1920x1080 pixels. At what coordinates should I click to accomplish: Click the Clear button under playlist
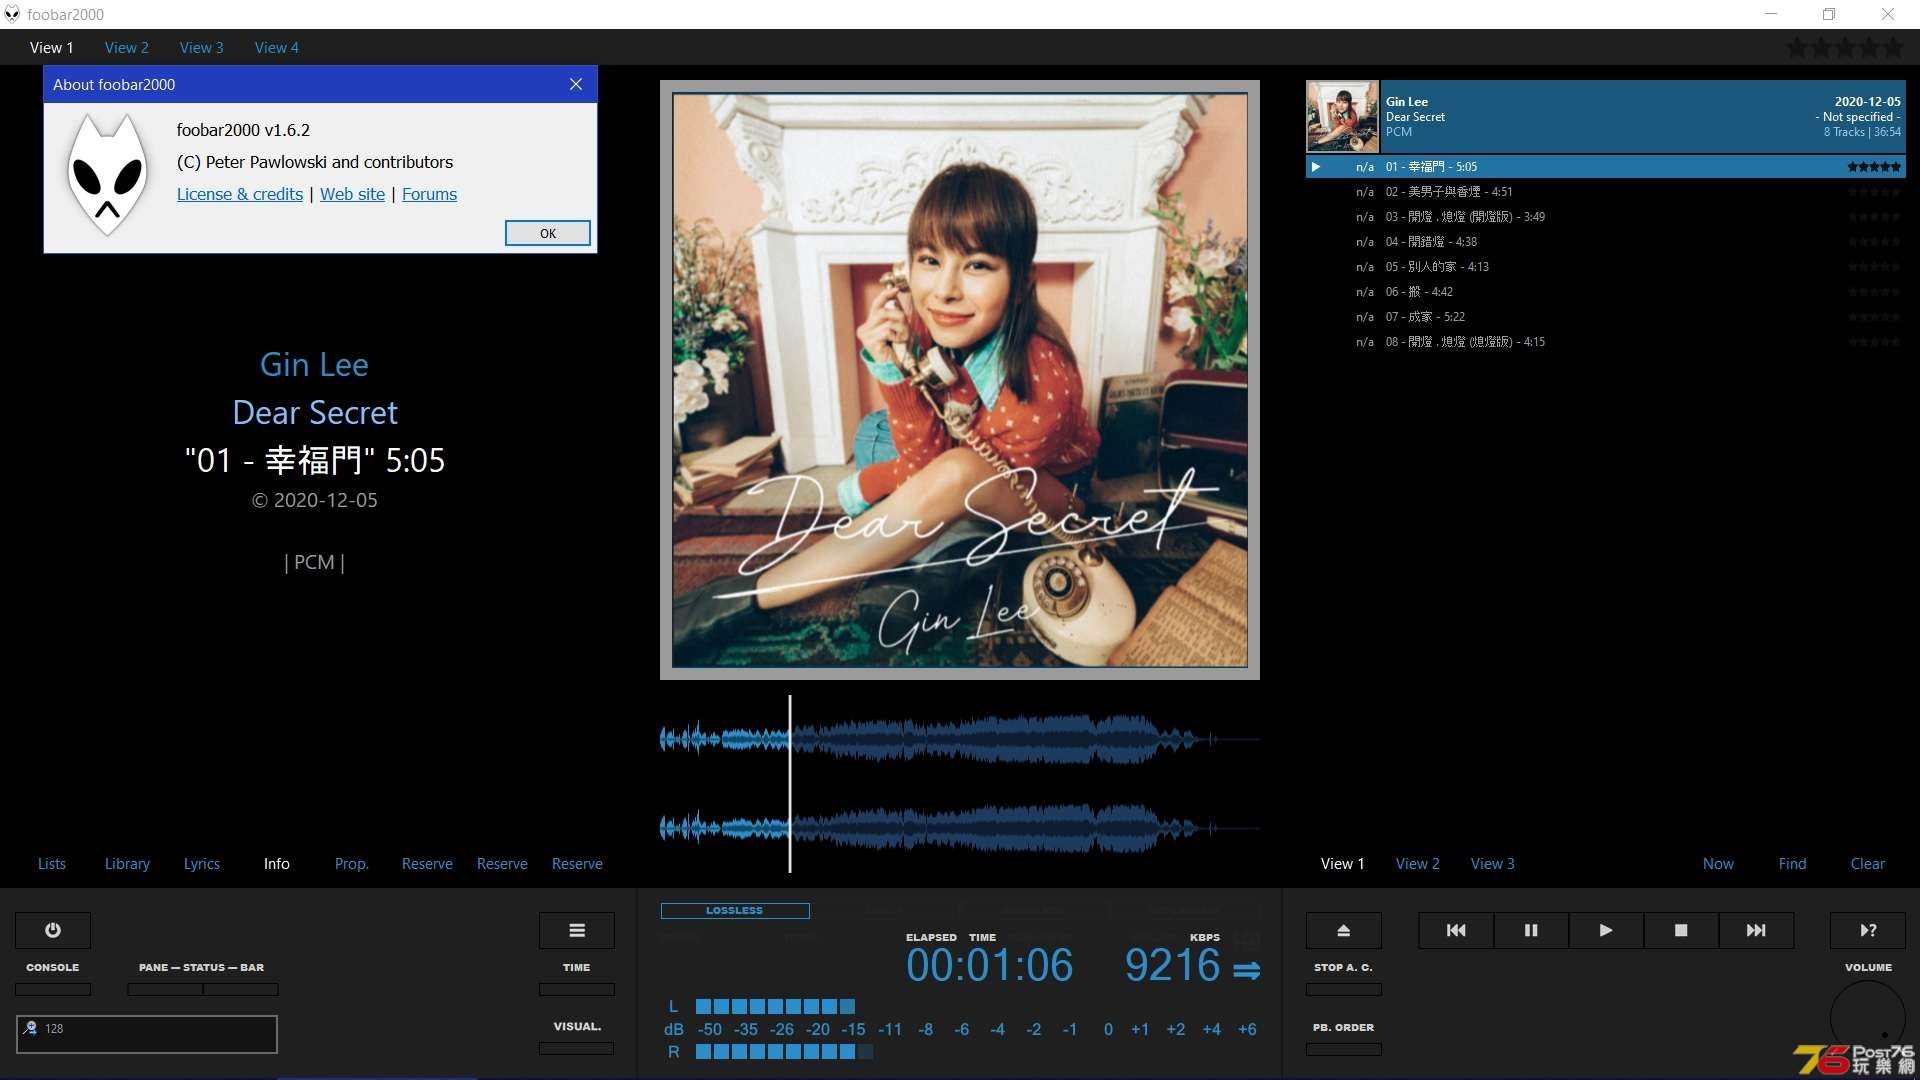pyautogui.click(x=1868, y=863)
